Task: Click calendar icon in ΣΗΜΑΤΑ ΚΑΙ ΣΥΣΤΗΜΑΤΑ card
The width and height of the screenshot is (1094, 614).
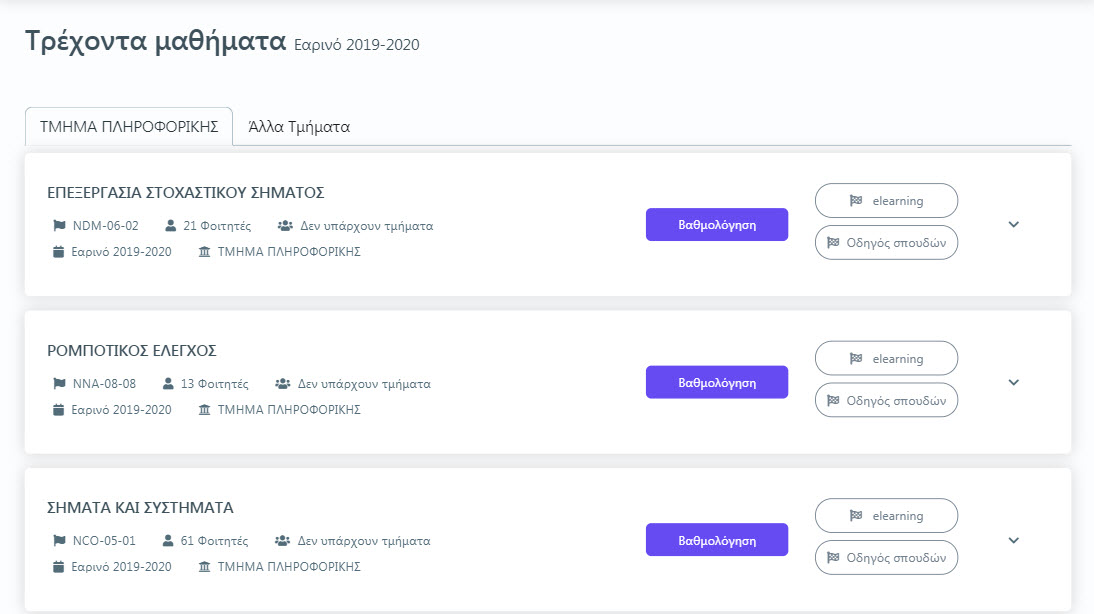Action: [x=59, y=567]
